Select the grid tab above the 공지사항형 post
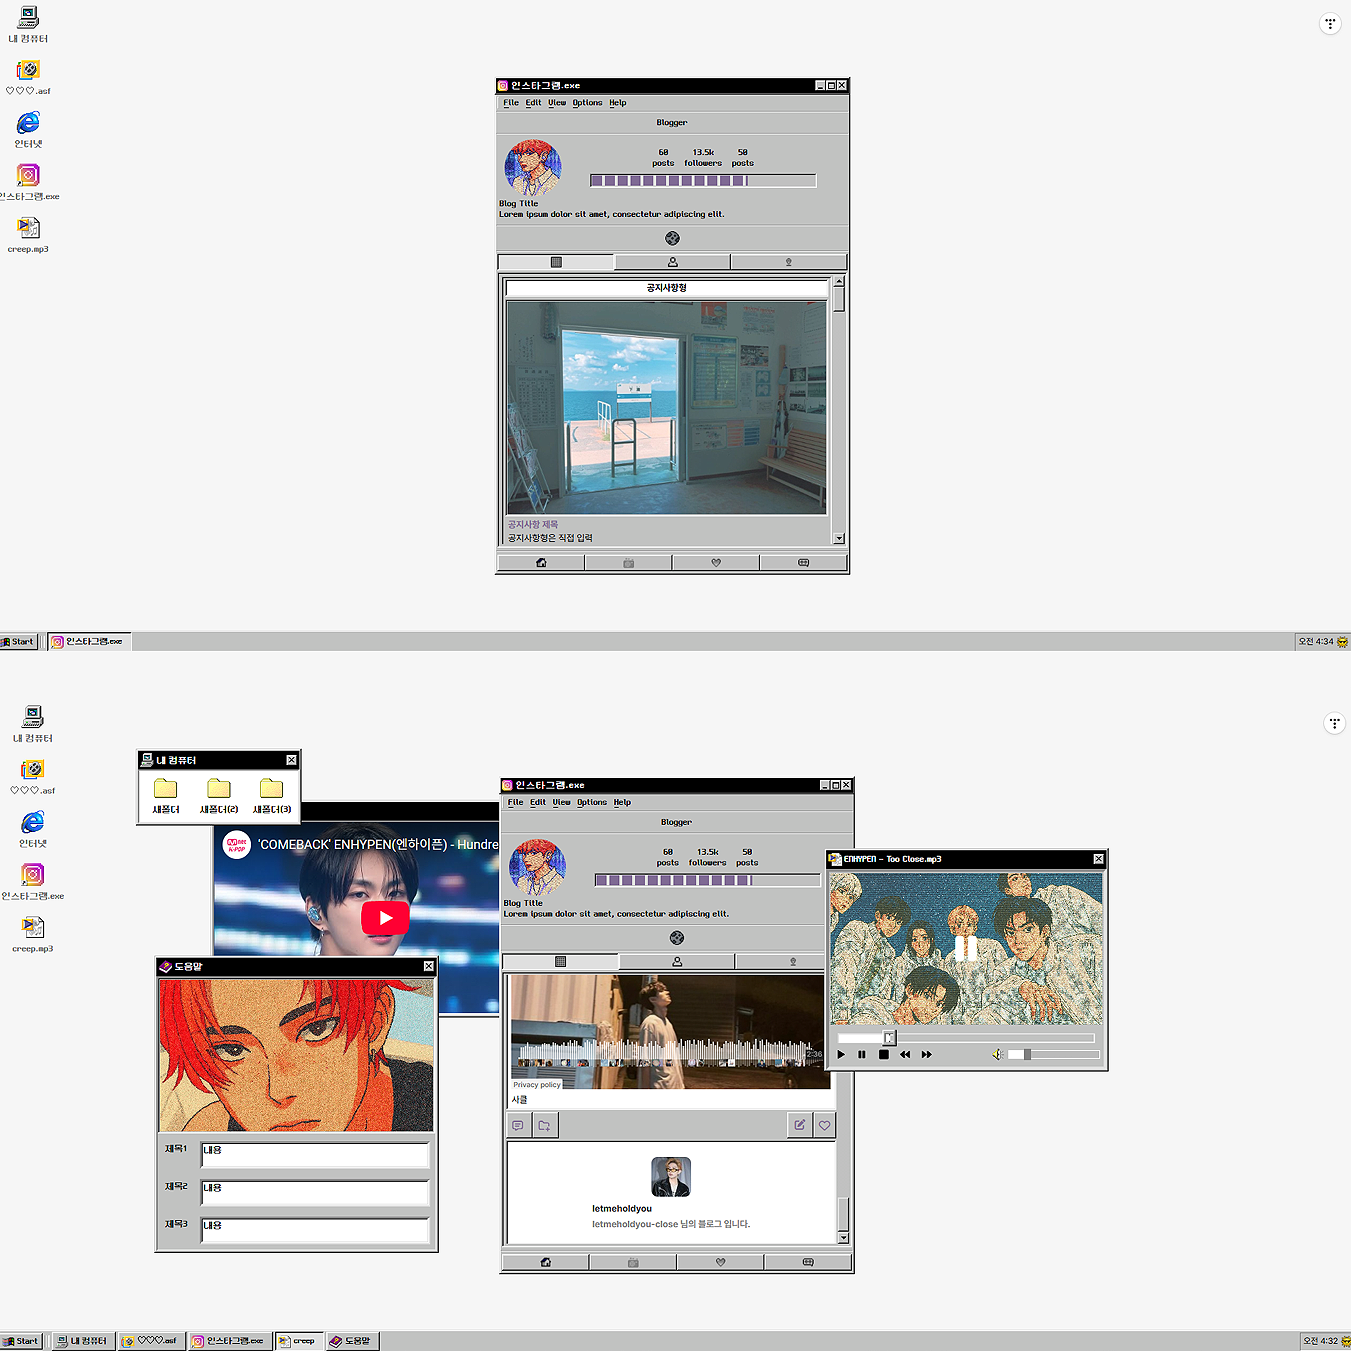The width and height of the screenshot is (1351, 1351). coord(556,262)
